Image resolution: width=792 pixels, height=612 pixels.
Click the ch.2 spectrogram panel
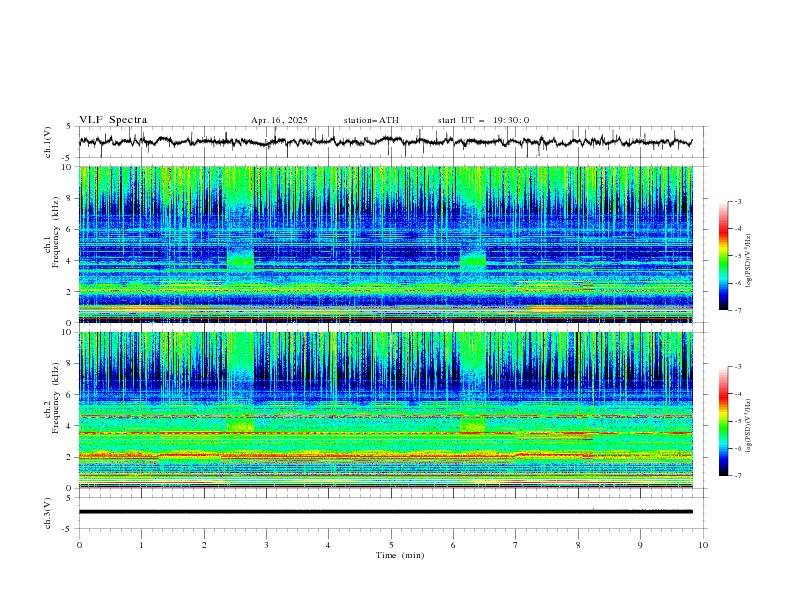pyautogui.click(x=386, y=410)
